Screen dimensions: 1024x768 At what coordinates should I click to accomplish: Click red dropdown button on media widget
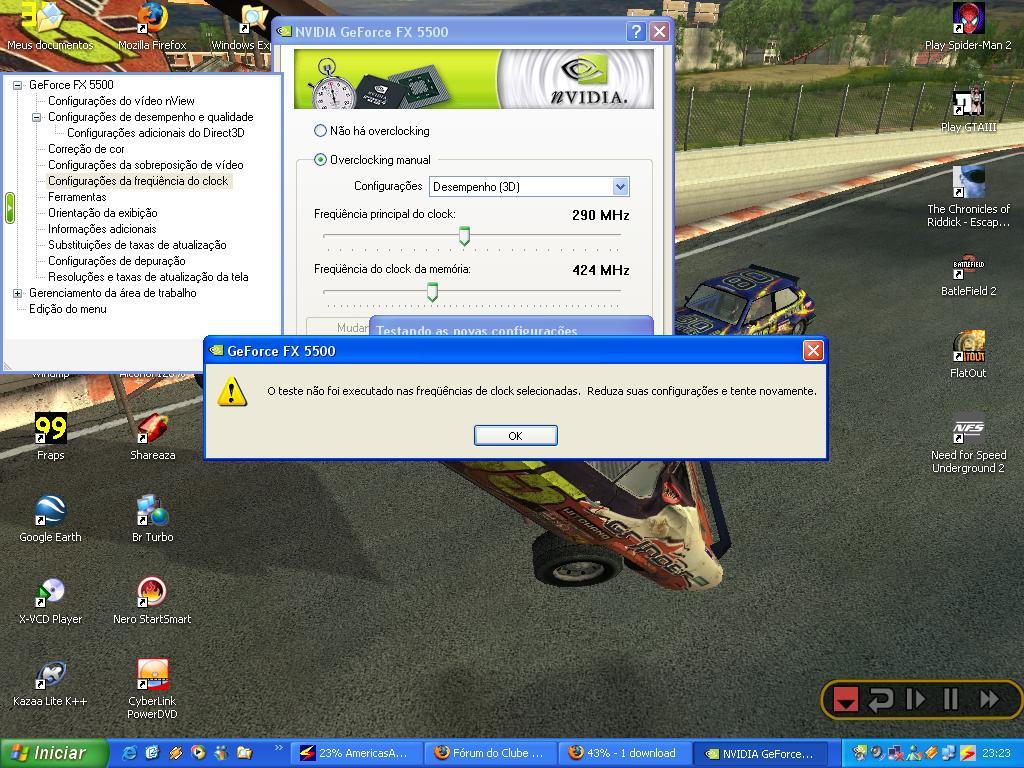coord(846,700)
